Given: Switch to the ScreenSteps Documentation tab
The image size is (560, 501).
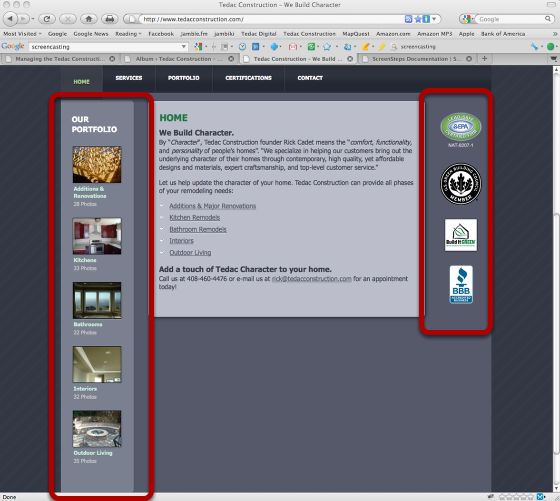Looking at the screenshot, I should tap(417, 59).
